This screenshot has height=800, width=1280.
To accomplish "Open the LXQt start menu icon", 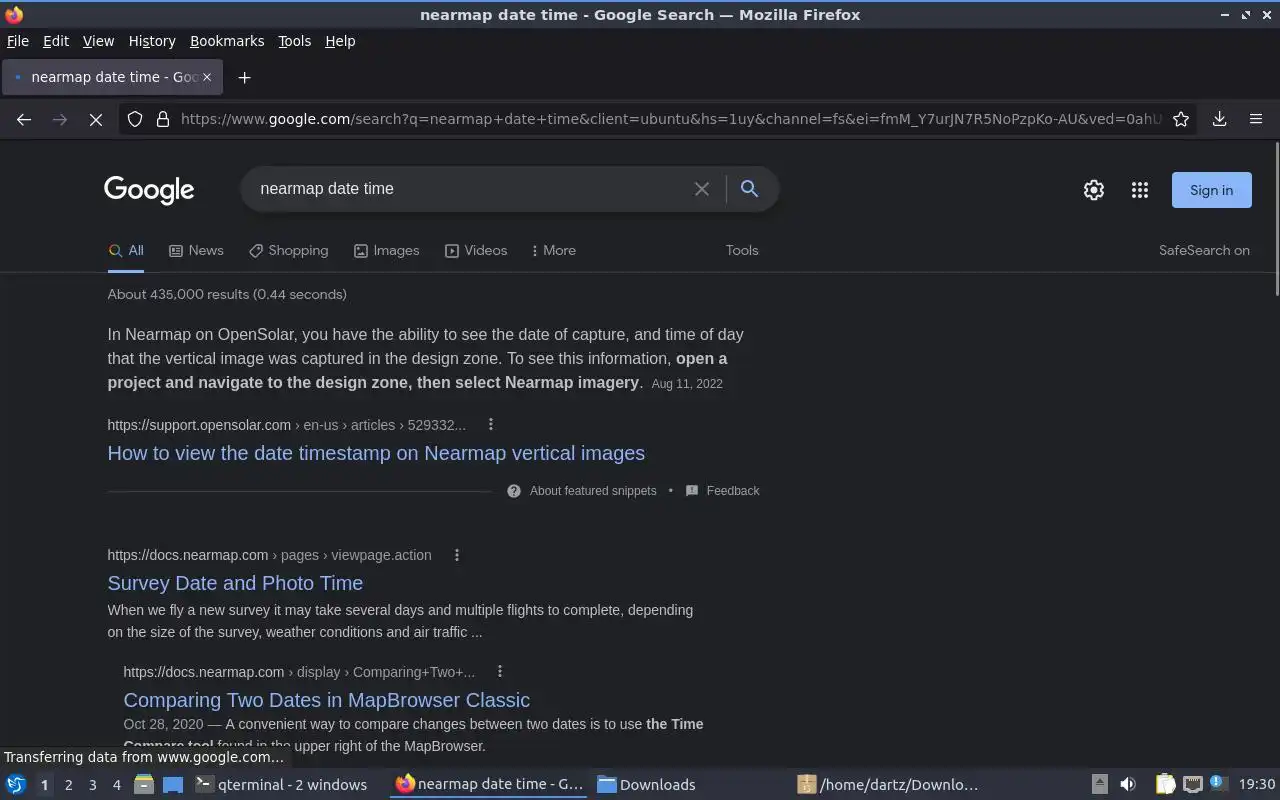I will tap(16, 785).
